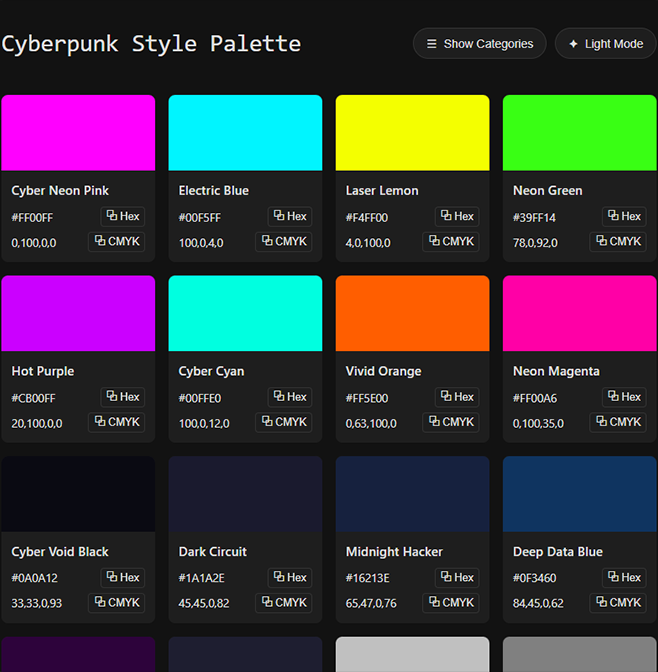The width and height of the screenshot is (658, 672).
Task: Click the 84,45,0,62 CMYK value
Action: [x=538, y=603]
